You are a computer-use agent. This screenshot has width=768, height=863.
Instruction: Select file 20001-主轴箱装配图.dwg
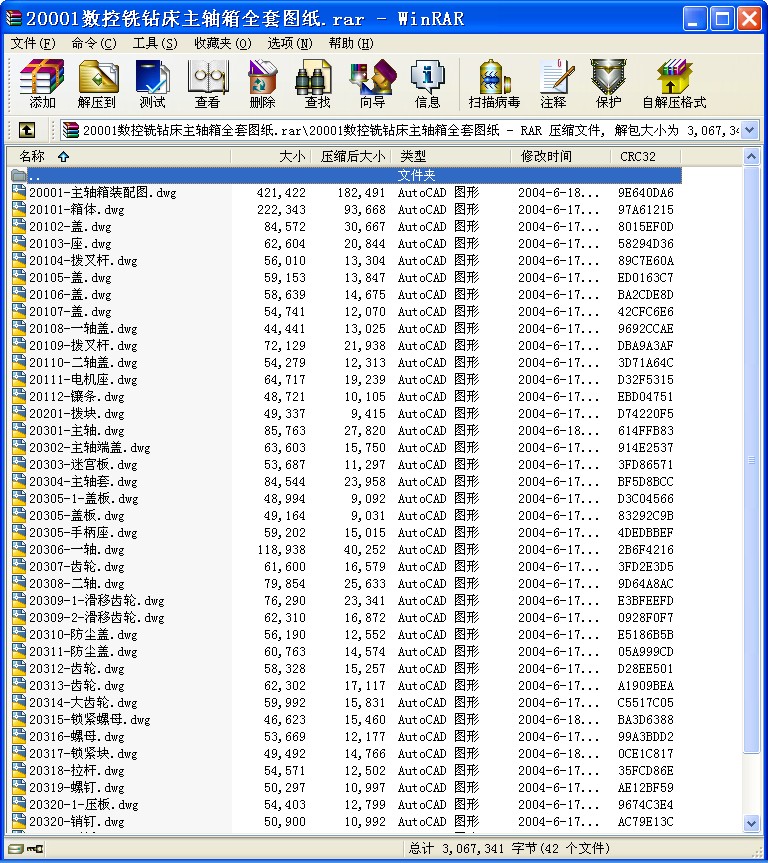tap(102, 193)
